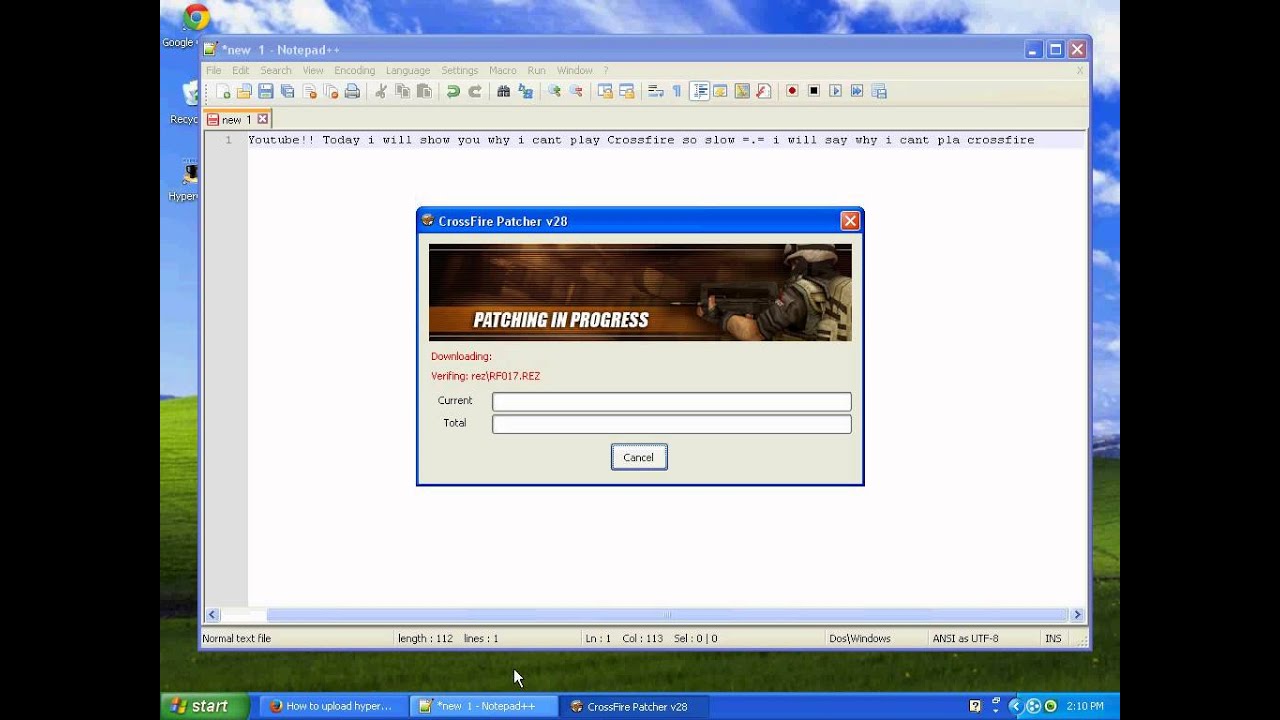Open the Window menu

[x=575, y=70]
